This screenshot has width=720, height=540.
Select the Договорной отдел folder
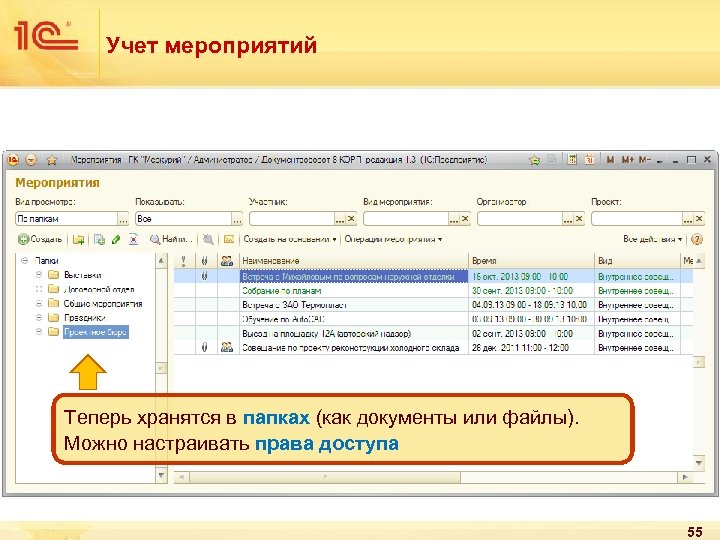(99, 289)
